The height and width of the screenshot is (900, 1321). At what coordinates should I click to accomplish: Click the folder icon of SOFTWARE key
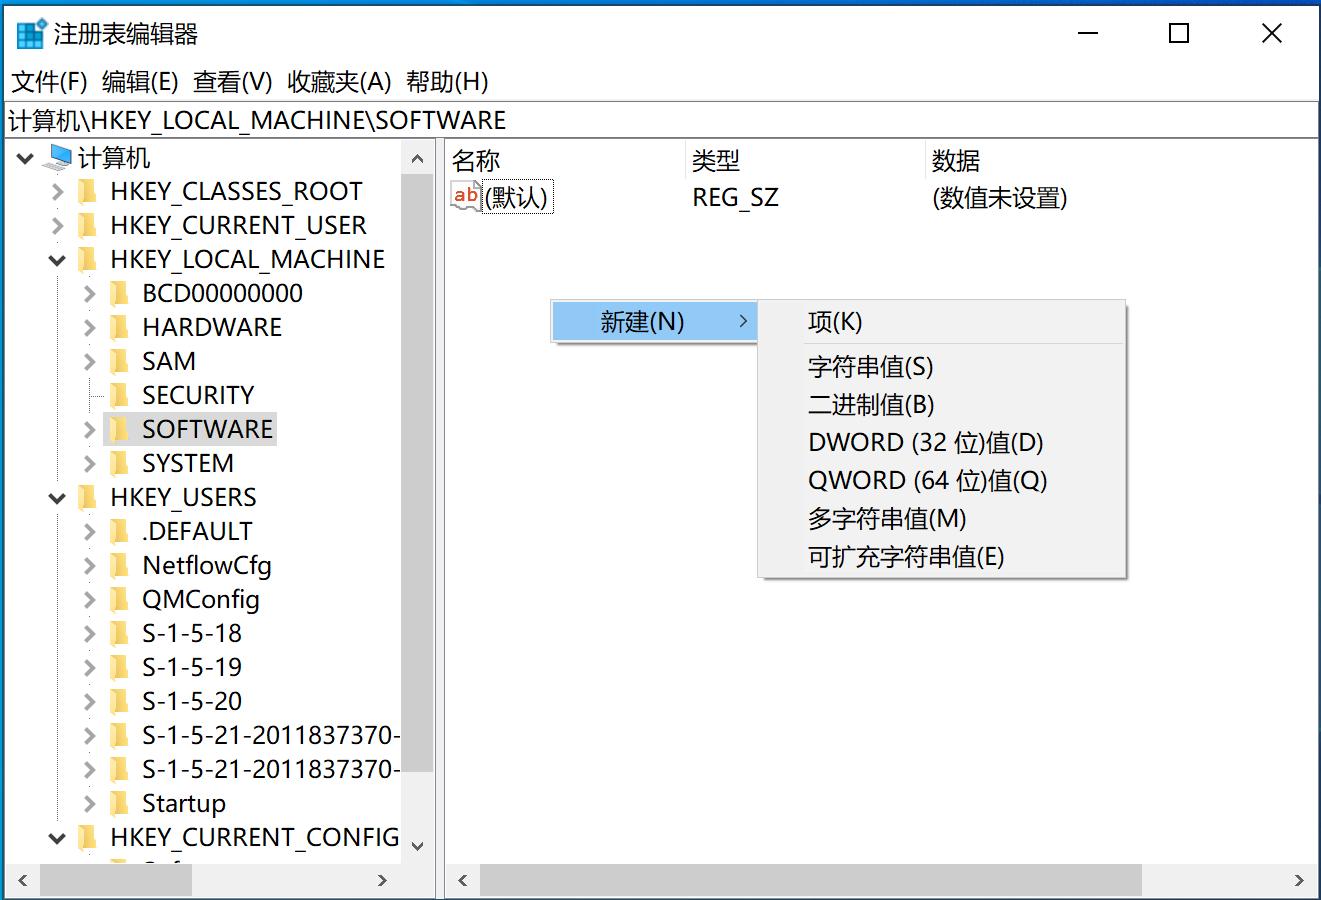pyautogui.click(x=119, y=428)
